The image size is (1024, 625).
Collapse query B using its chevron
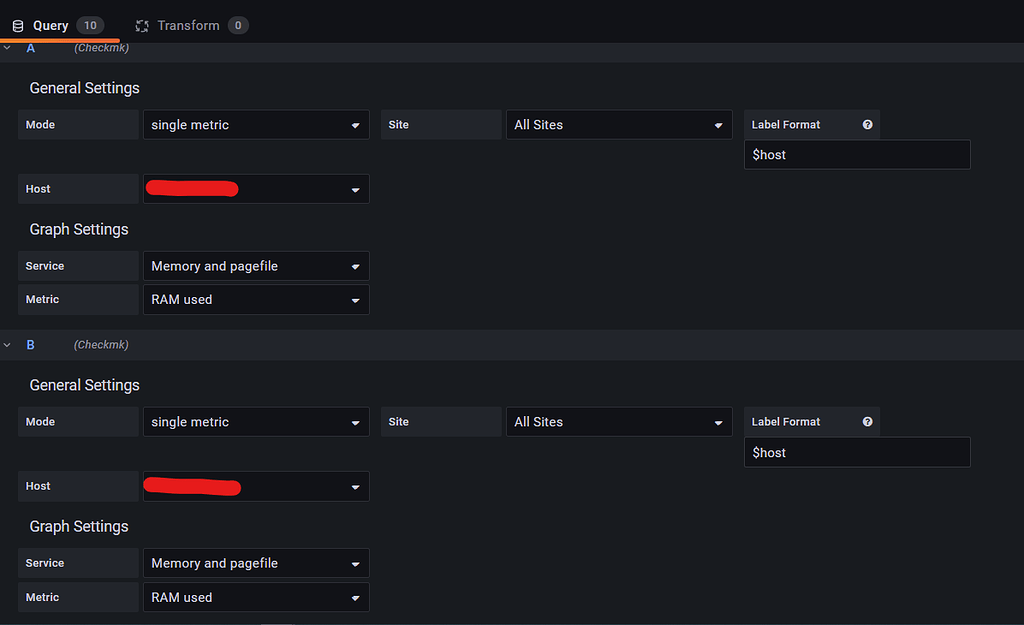[8, 344]
